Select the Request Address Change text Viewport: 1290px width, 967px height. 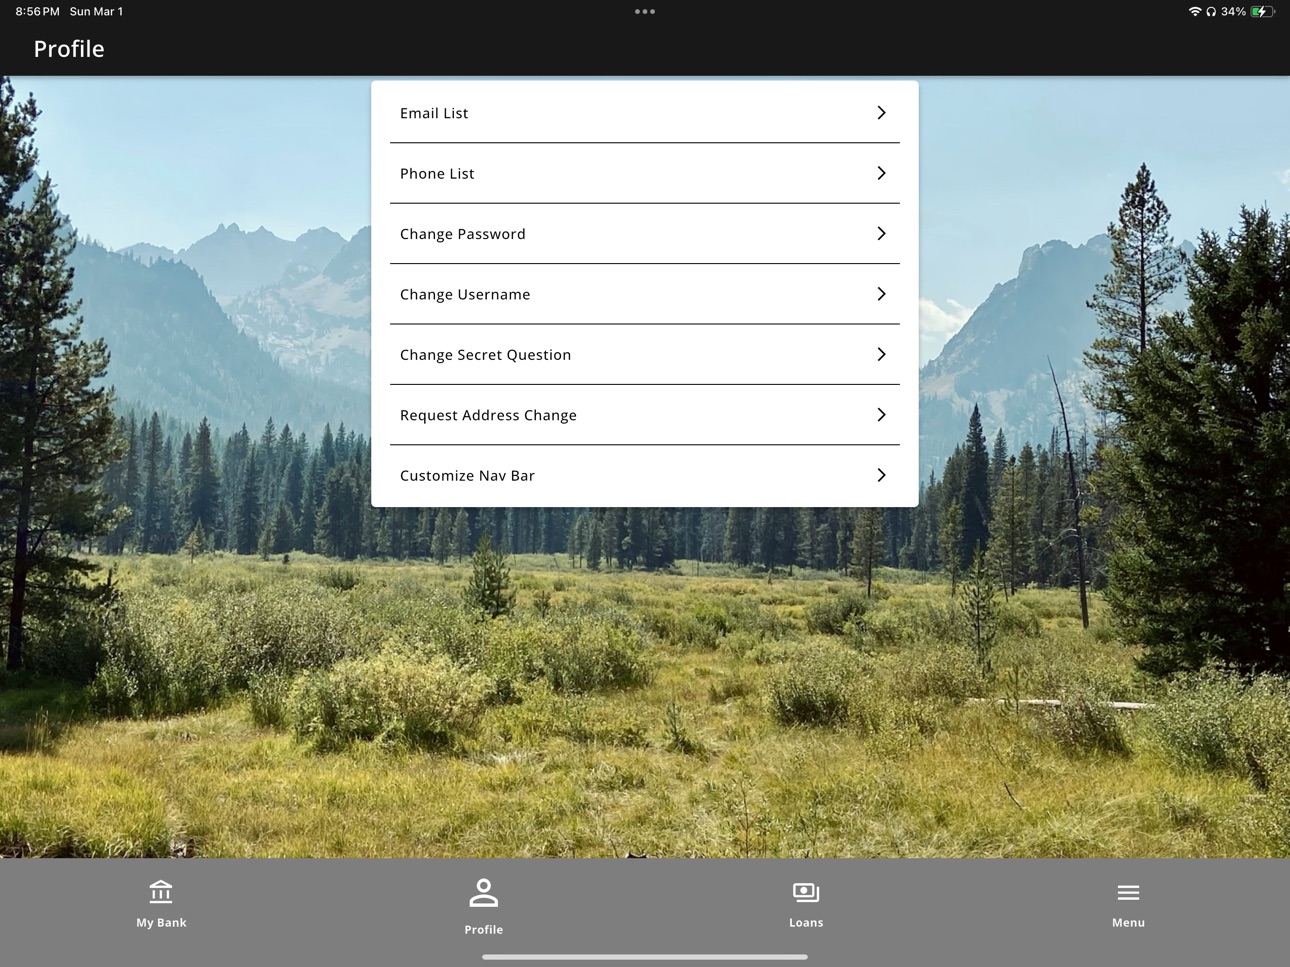488,415
